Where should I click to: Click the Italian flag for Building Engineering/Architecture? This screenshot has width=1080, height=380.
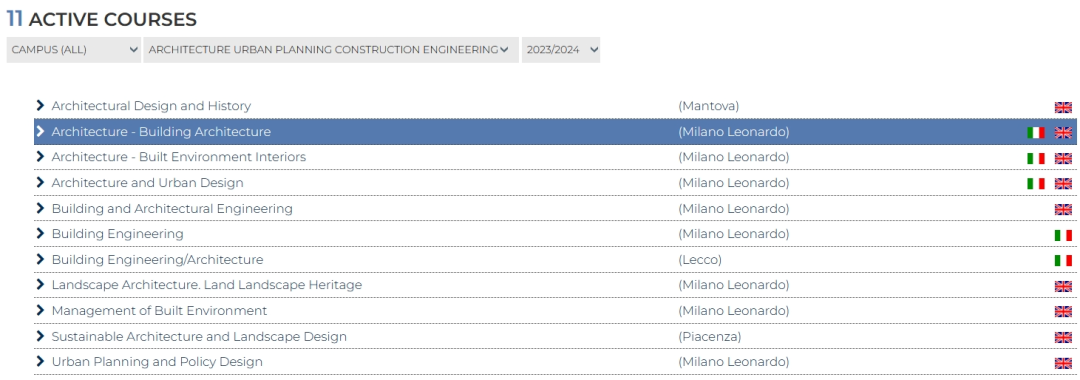coord(1063,260)
